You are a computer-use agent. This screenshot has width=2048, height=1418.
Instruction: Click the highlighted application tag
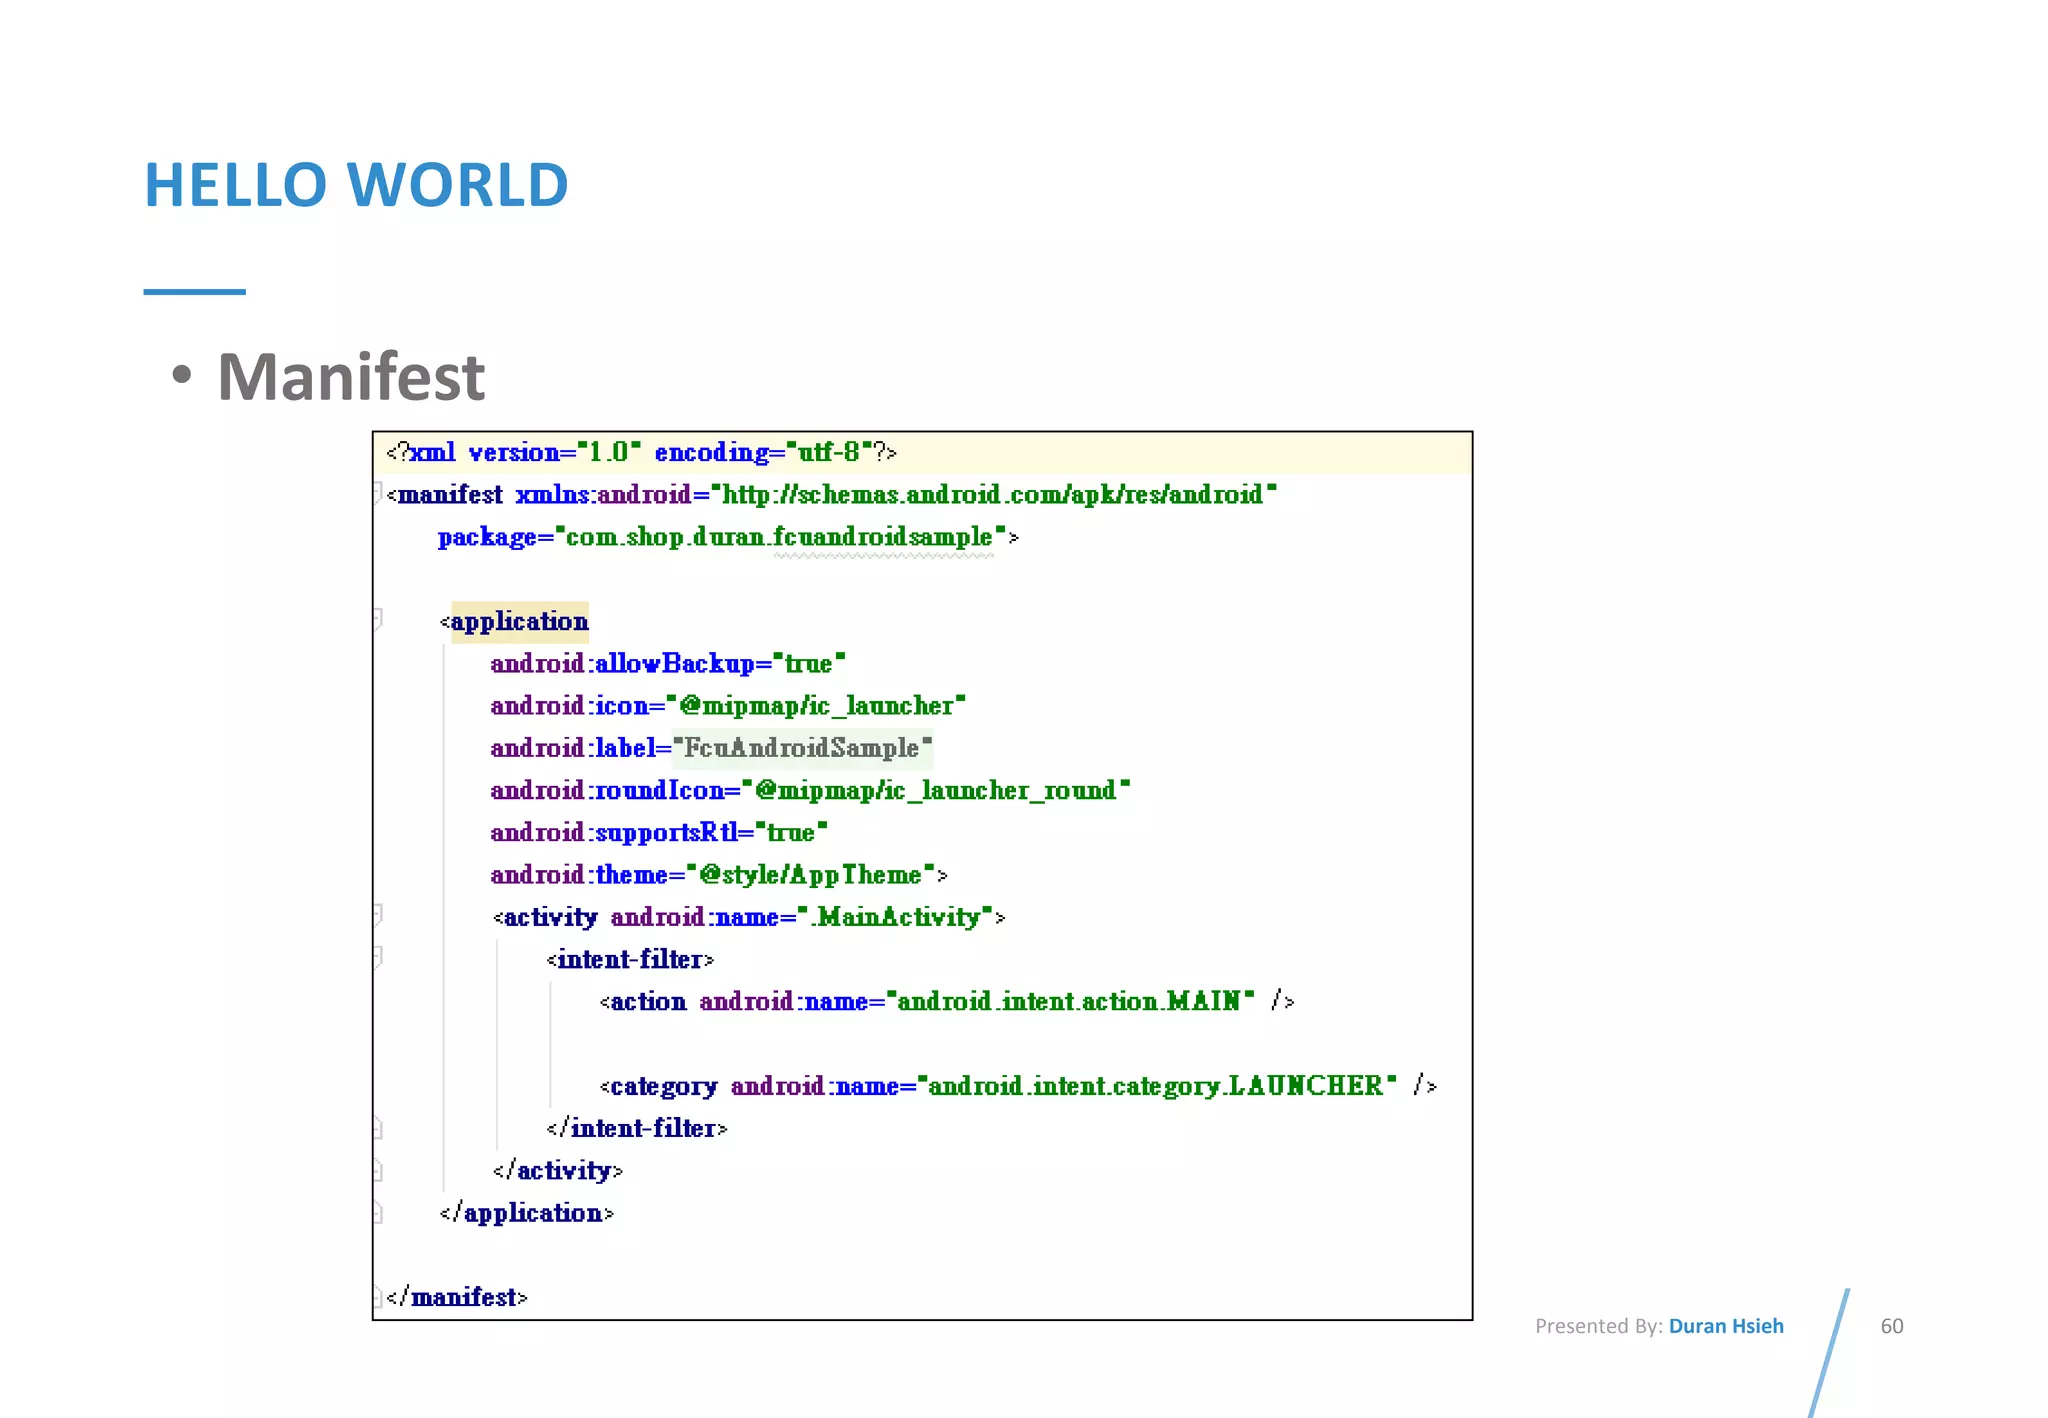pyautogui.click(x=519, y=622)
